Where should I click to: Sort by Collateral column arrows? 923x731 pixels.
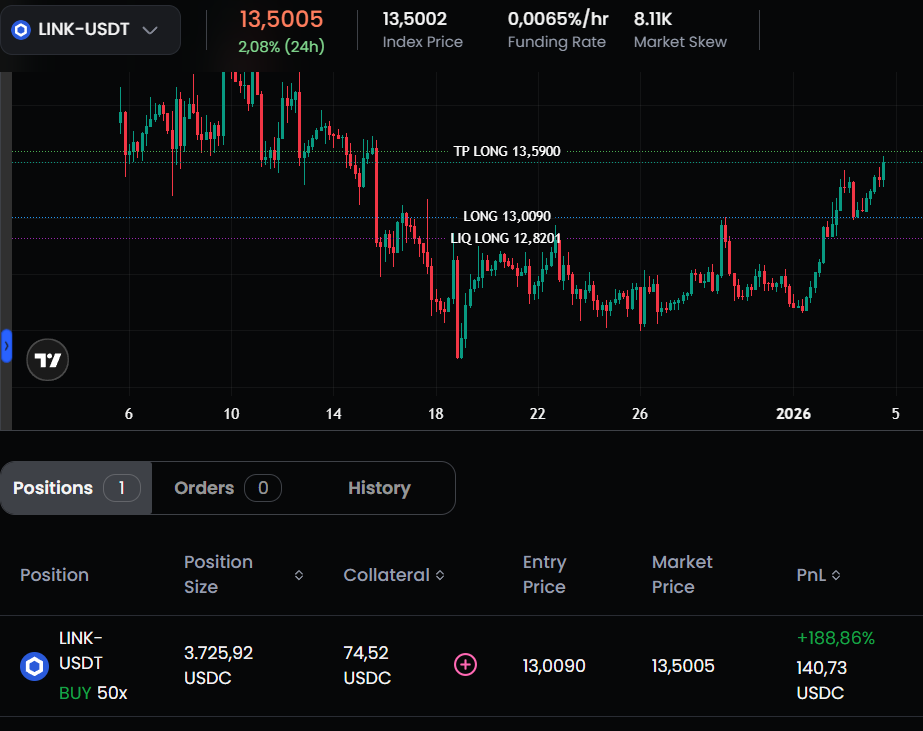pos(440,575)
